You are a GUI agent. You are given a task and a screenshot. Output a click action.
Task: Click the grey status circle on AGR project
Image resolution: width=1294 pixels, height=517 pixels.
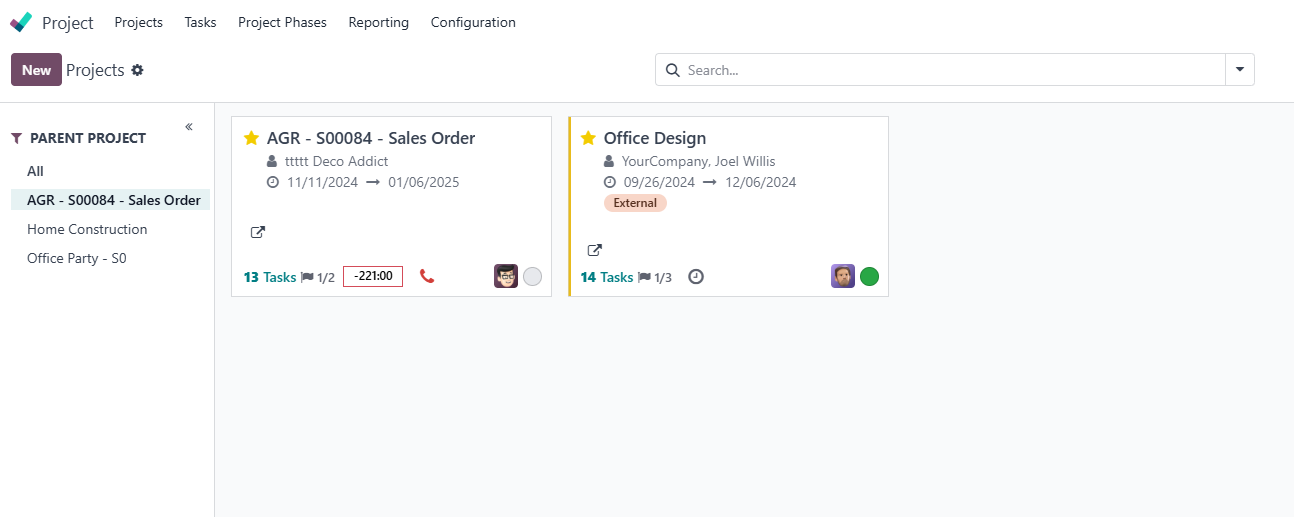tap(532, 277)
